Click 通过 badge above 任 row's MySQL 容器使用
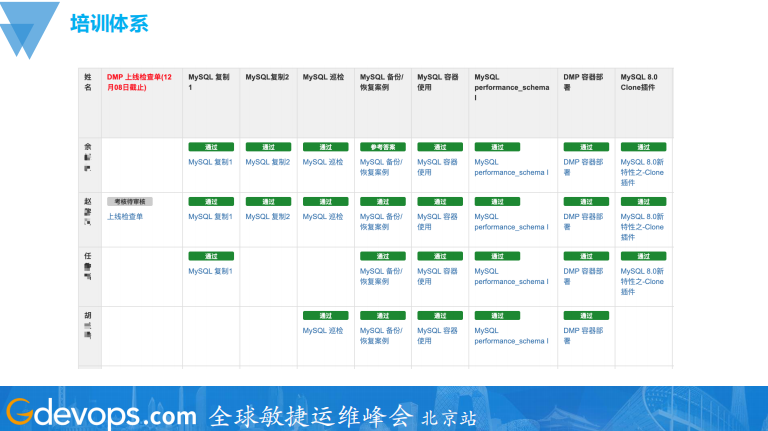This screenshot has height=431, width=768. (x=440, y=256)
